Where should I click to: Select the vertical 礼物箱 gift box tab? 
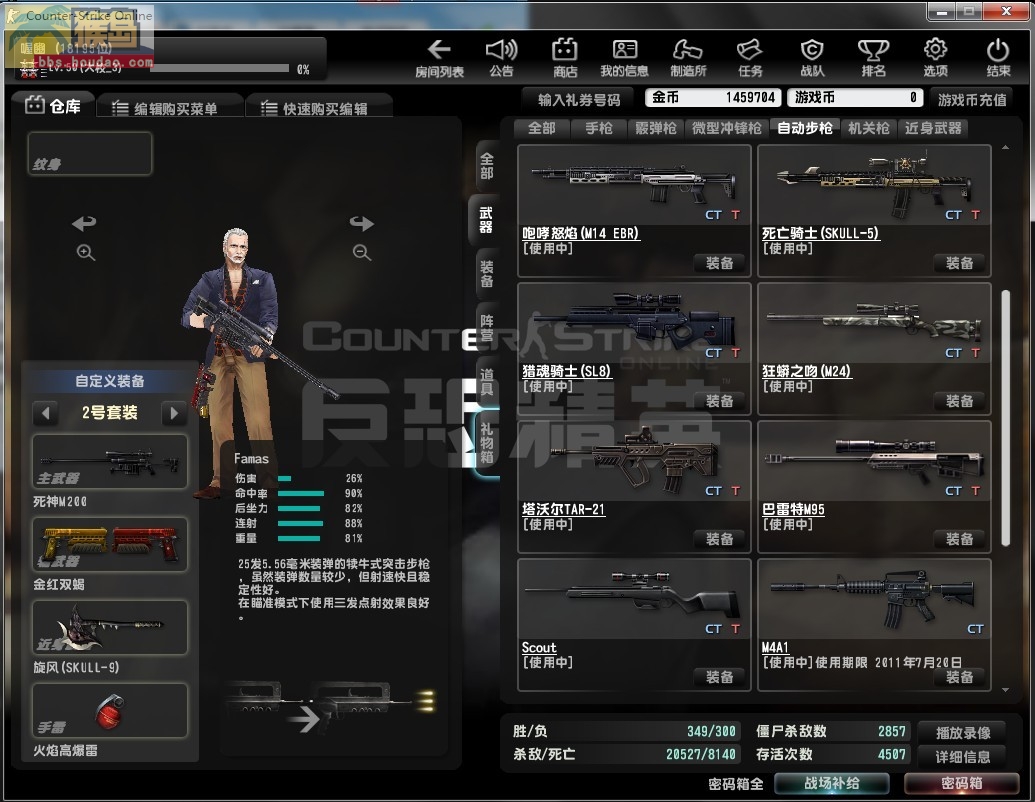click(486, 444)
